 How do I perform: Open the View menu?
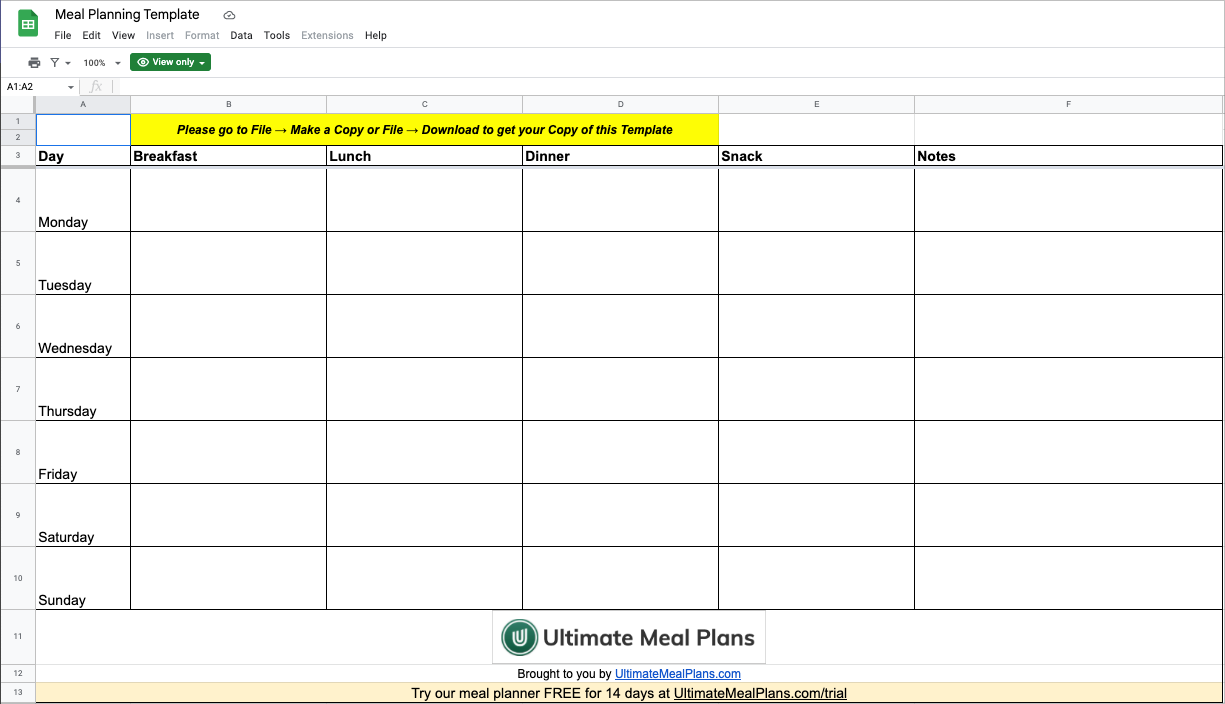[123, 35]
